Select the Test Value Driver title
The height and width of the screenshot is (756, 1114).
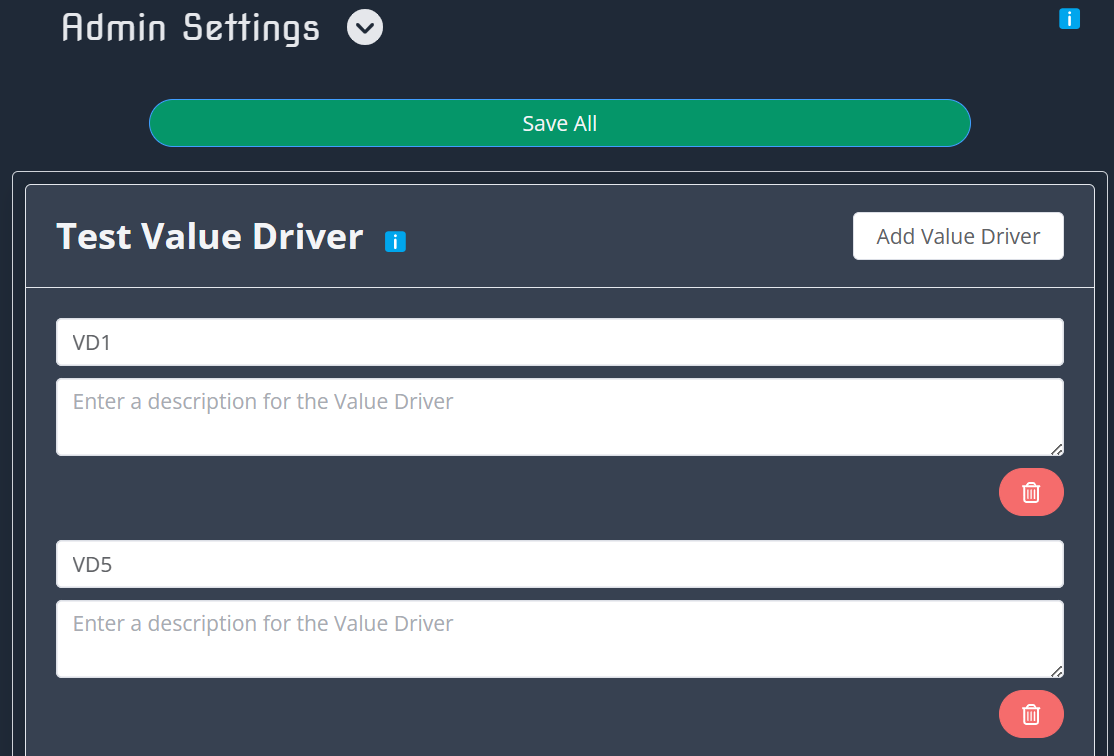click(x=209, y=236)
